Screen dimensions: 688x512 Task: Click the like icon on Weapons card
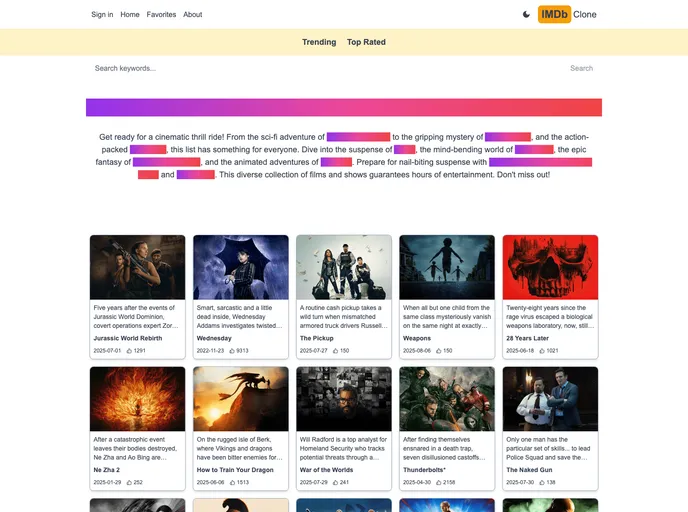(x=439, y=351)
